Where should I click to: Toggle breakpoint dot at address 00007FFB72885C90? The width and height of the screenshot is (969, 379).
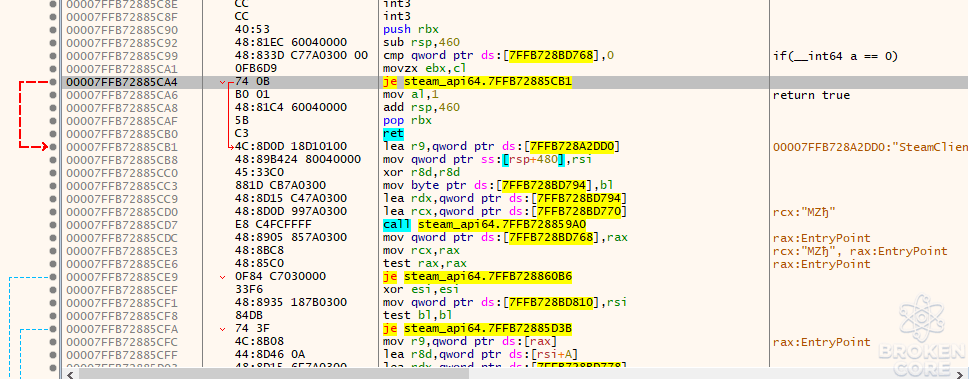coord(53,30)
